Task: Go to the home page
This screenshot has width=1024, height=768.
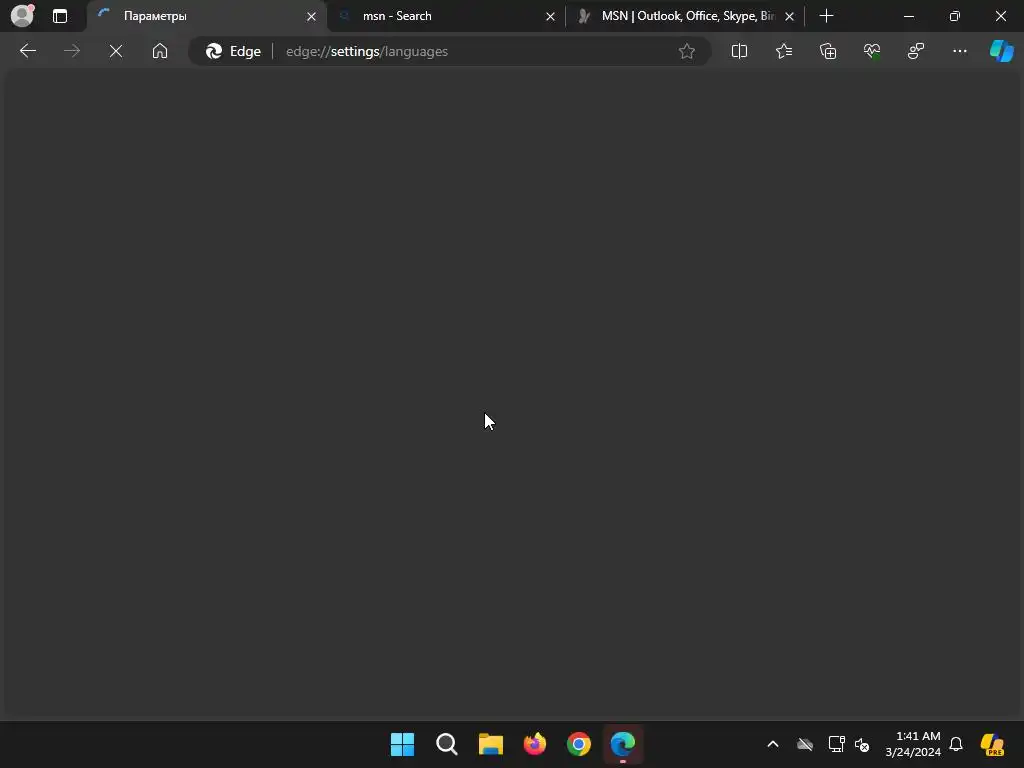Action: click(160, 51)
